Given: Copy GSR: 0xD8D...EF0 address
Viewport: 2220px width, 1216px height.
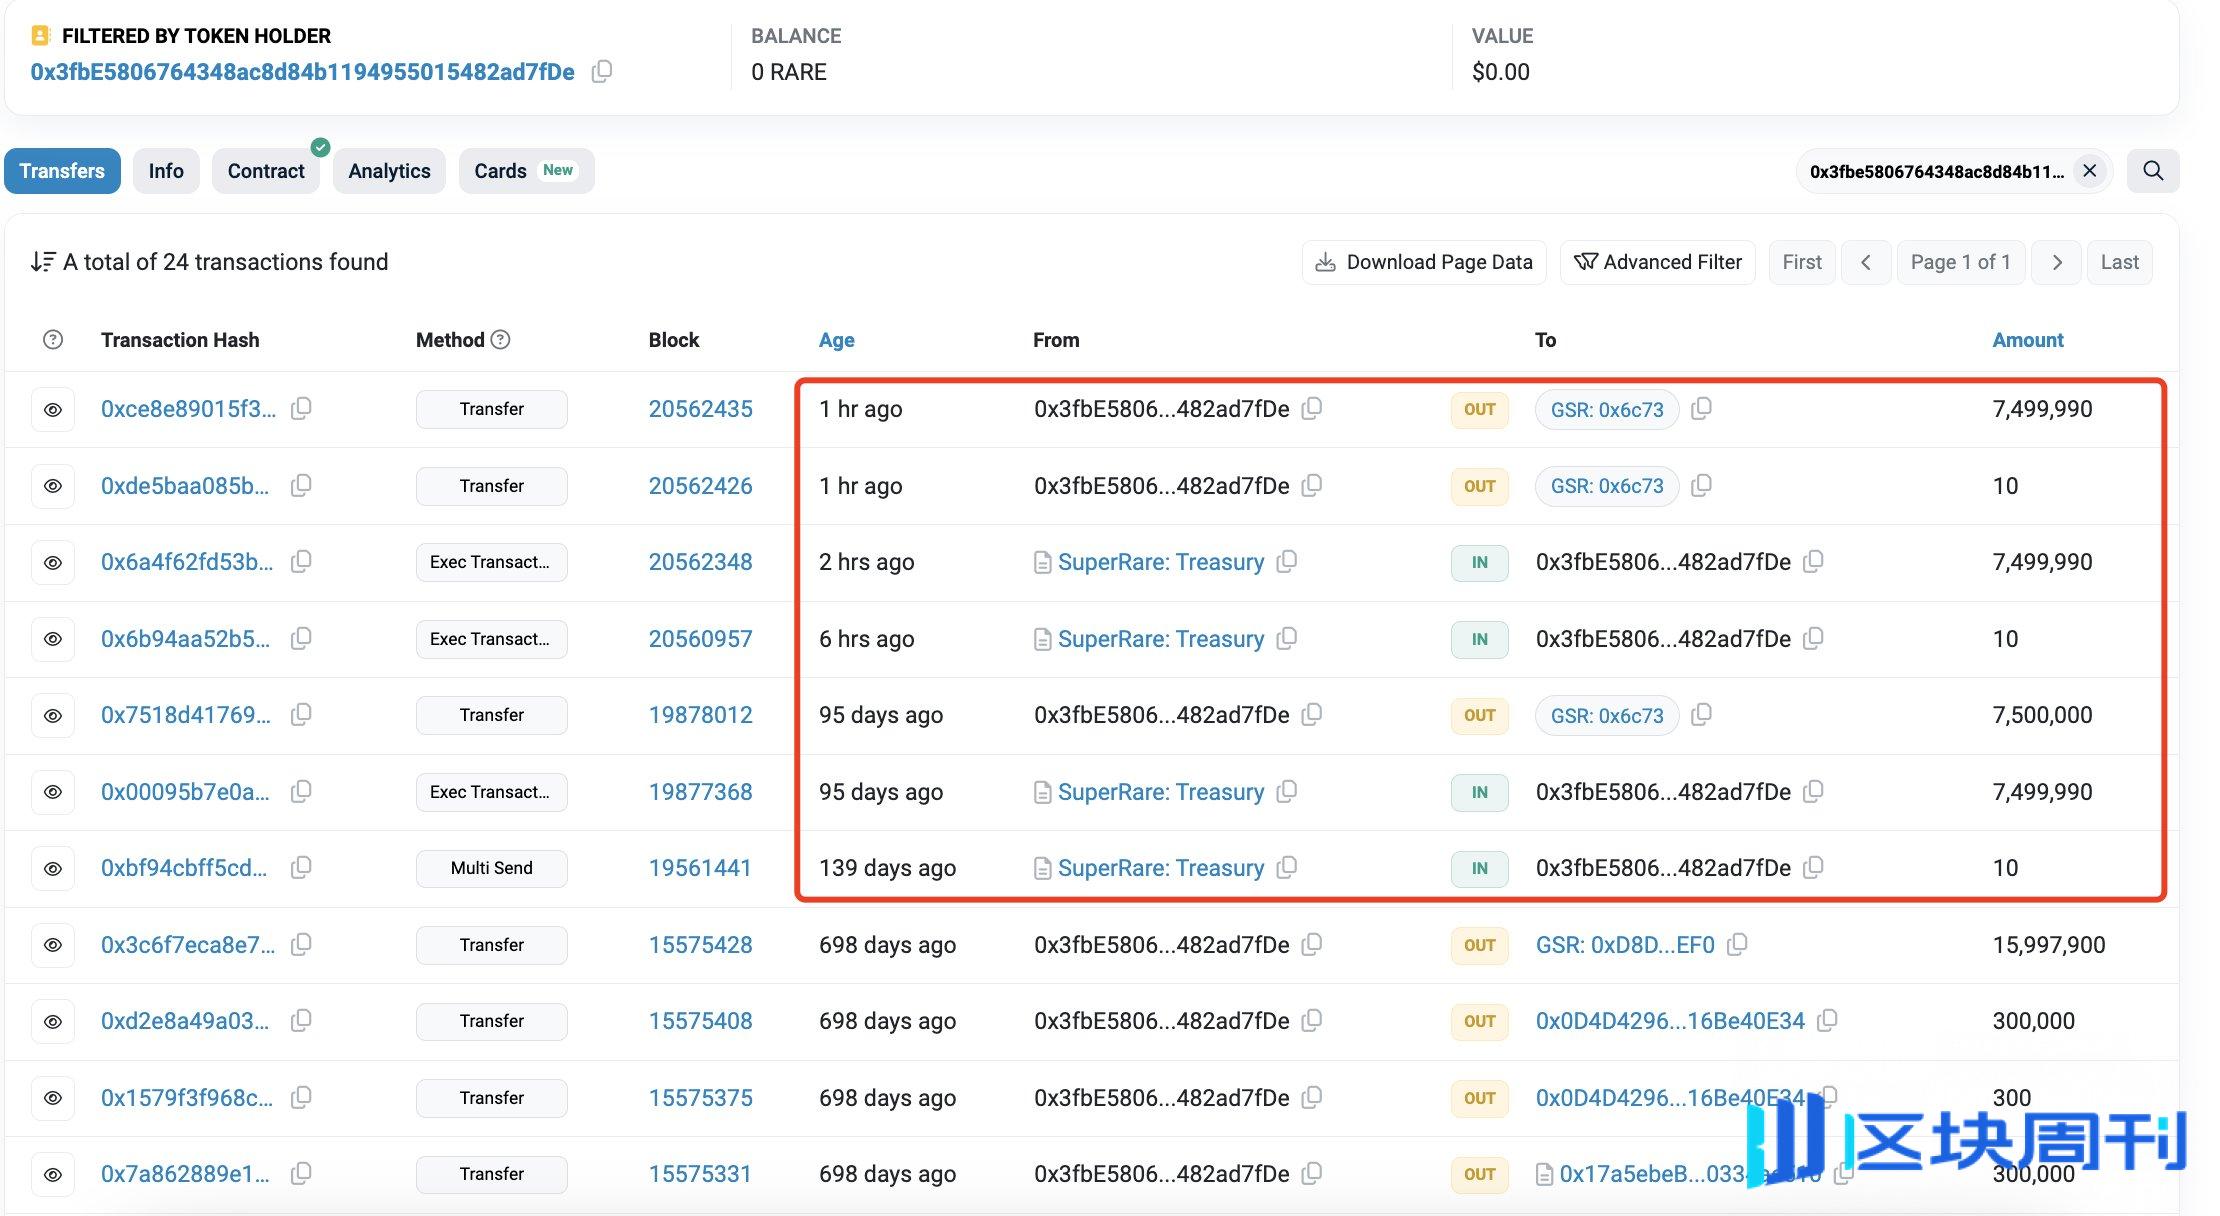Looking at the screenshot, I should (1737, 944).
